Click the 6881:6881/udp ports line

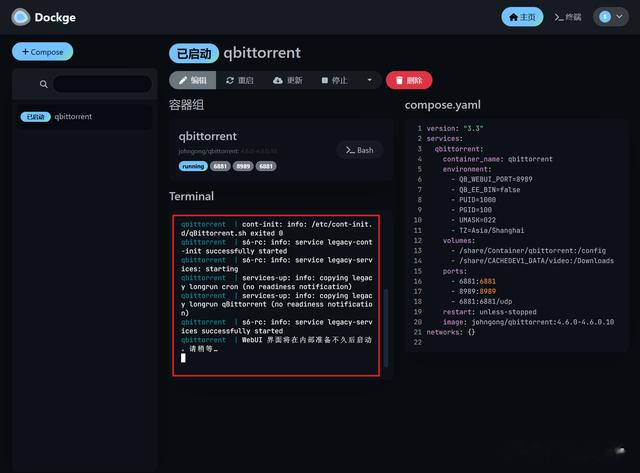(481, 302)
